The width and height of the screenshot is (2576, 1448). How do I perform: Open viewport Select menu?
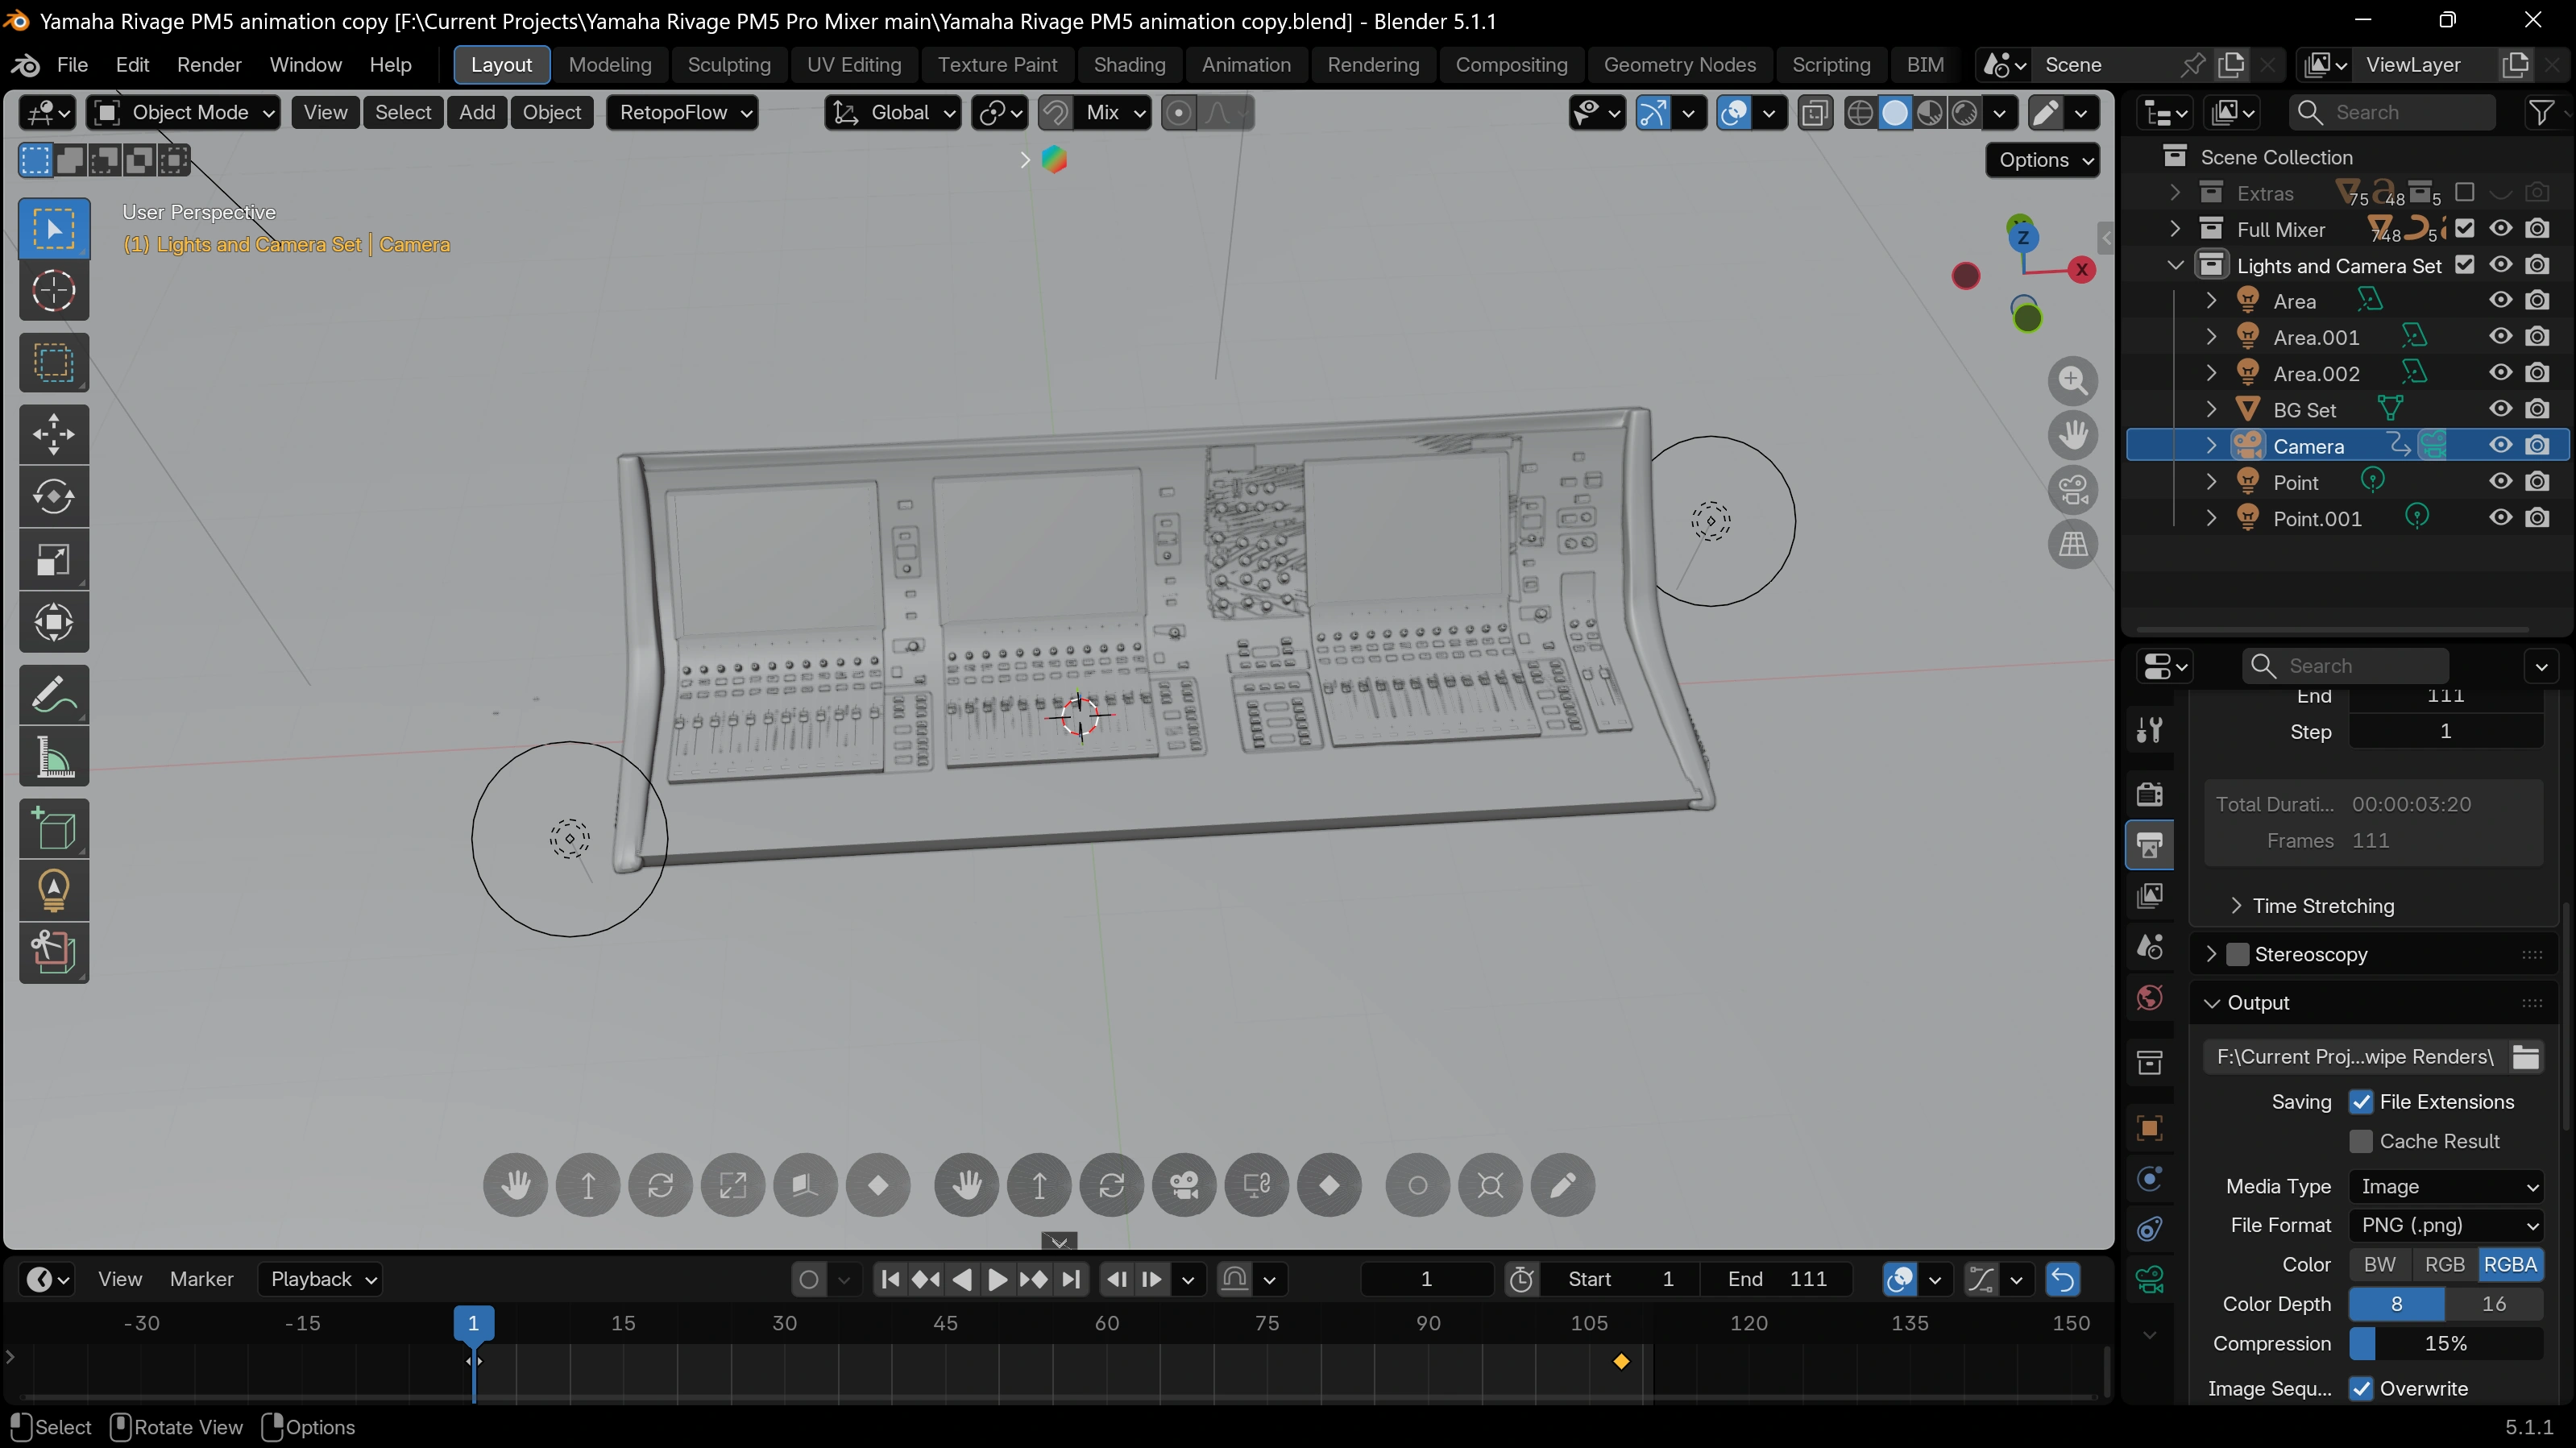point(403,113)
